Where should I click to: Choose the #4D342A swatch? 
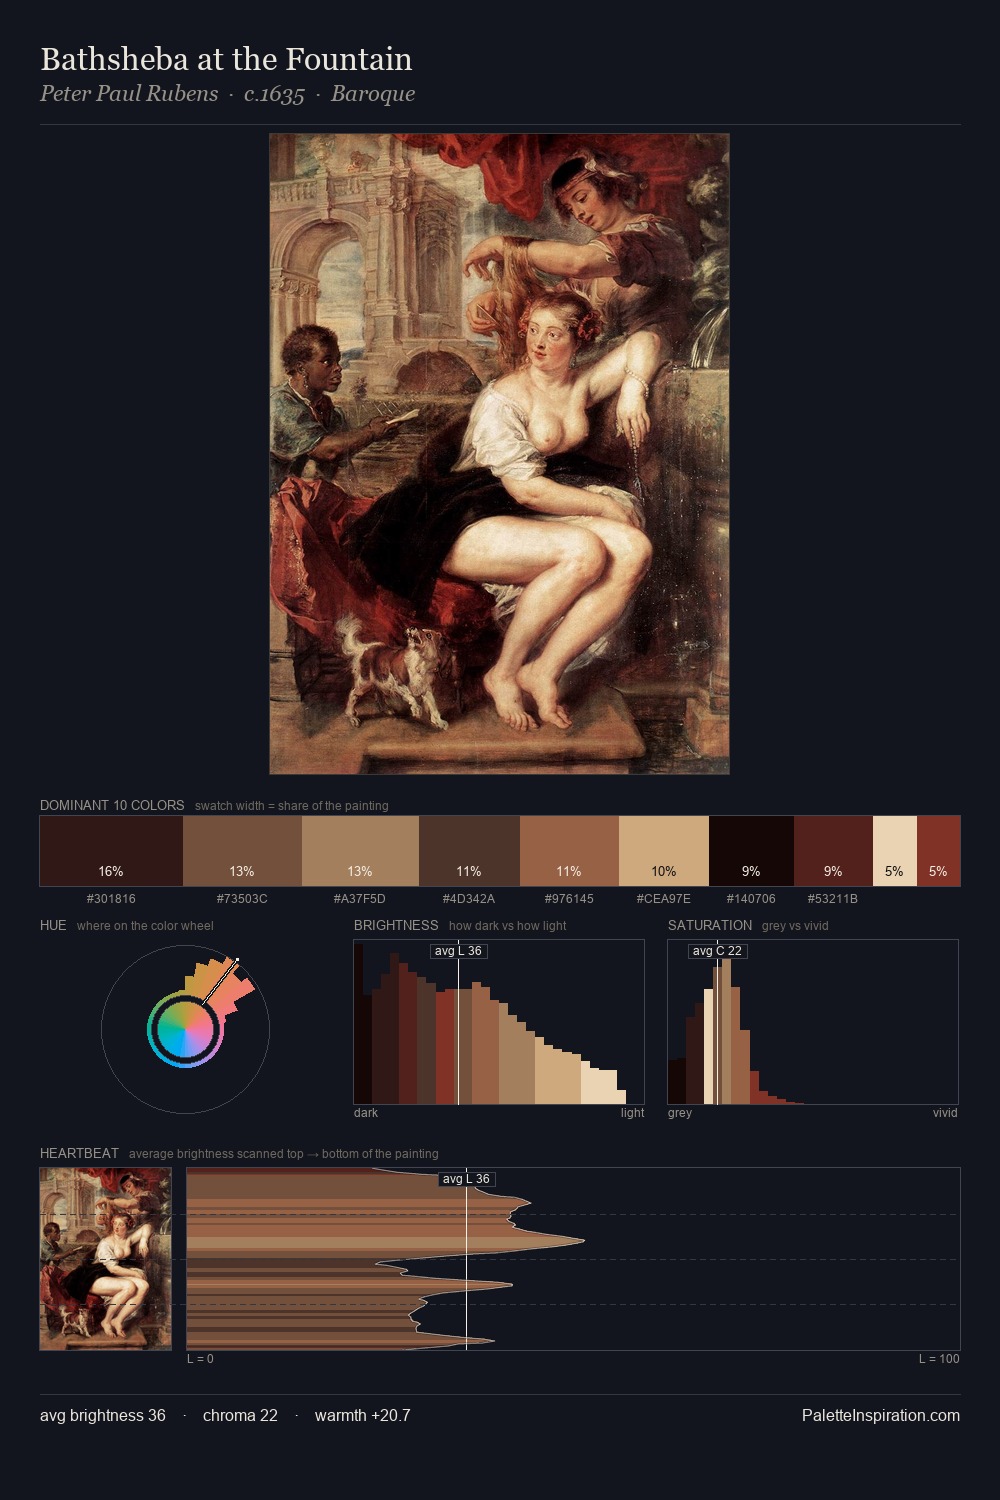[469, 851]
